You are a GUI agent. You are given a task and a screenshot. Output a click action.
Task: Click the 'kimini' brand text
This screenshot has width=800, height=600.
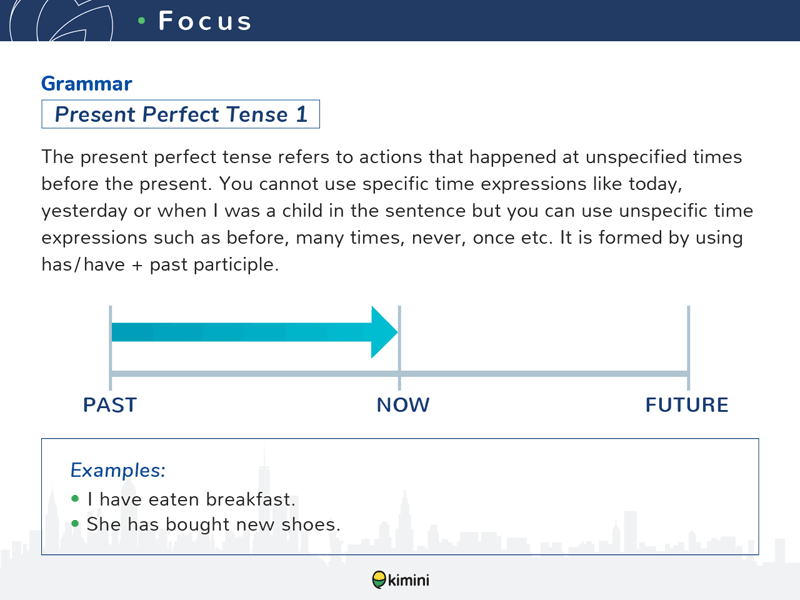coord(410,580)
